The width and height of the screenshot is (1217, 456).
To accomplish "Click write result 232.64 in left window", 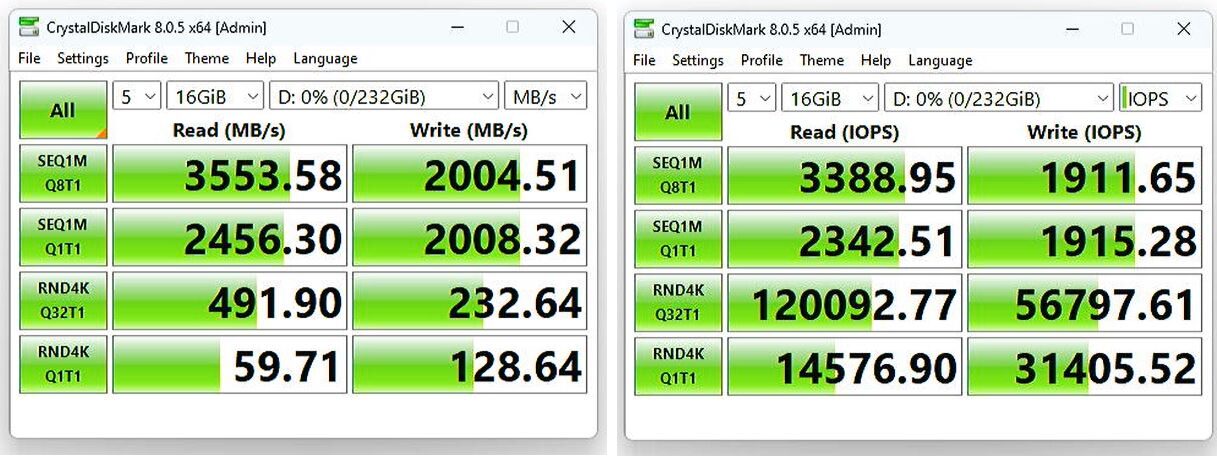I will (469, 301).
